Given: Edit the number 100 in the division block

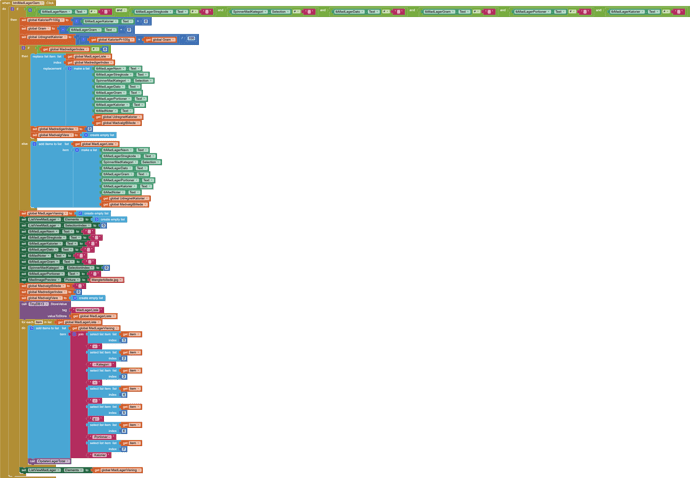Looking at the screenshot, I should [x=191, y=39].
